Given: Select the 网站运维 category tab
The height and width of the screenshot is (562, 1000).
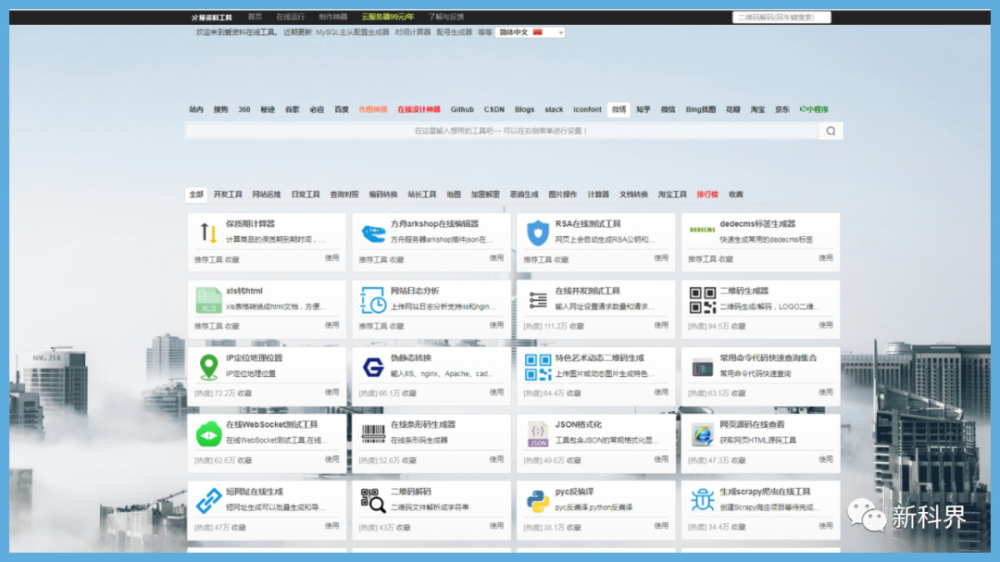Looking at the screenshot, I should tap(267, 195).
